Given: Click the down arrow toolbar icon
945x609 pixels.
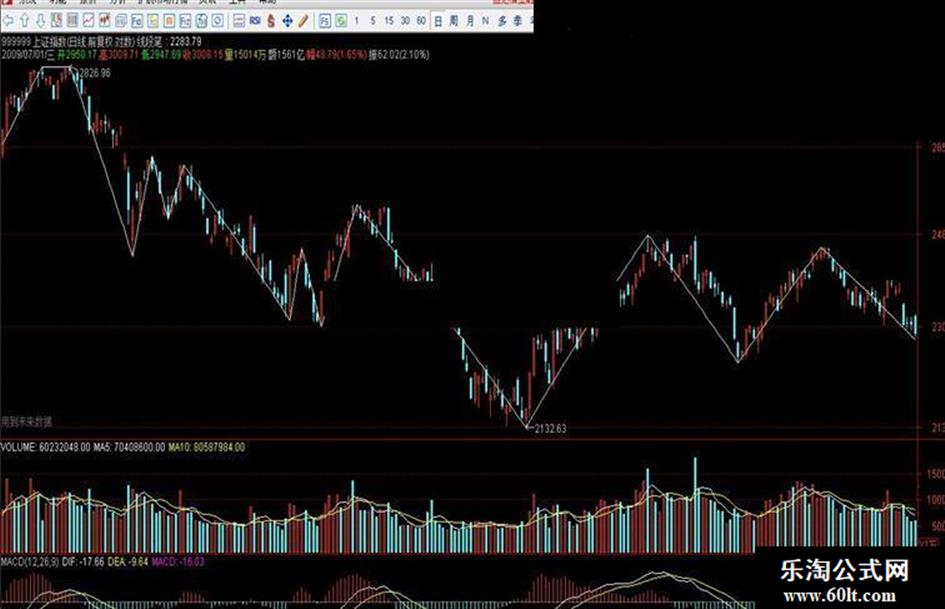Looking at the screenshot, I should (40, 21).
